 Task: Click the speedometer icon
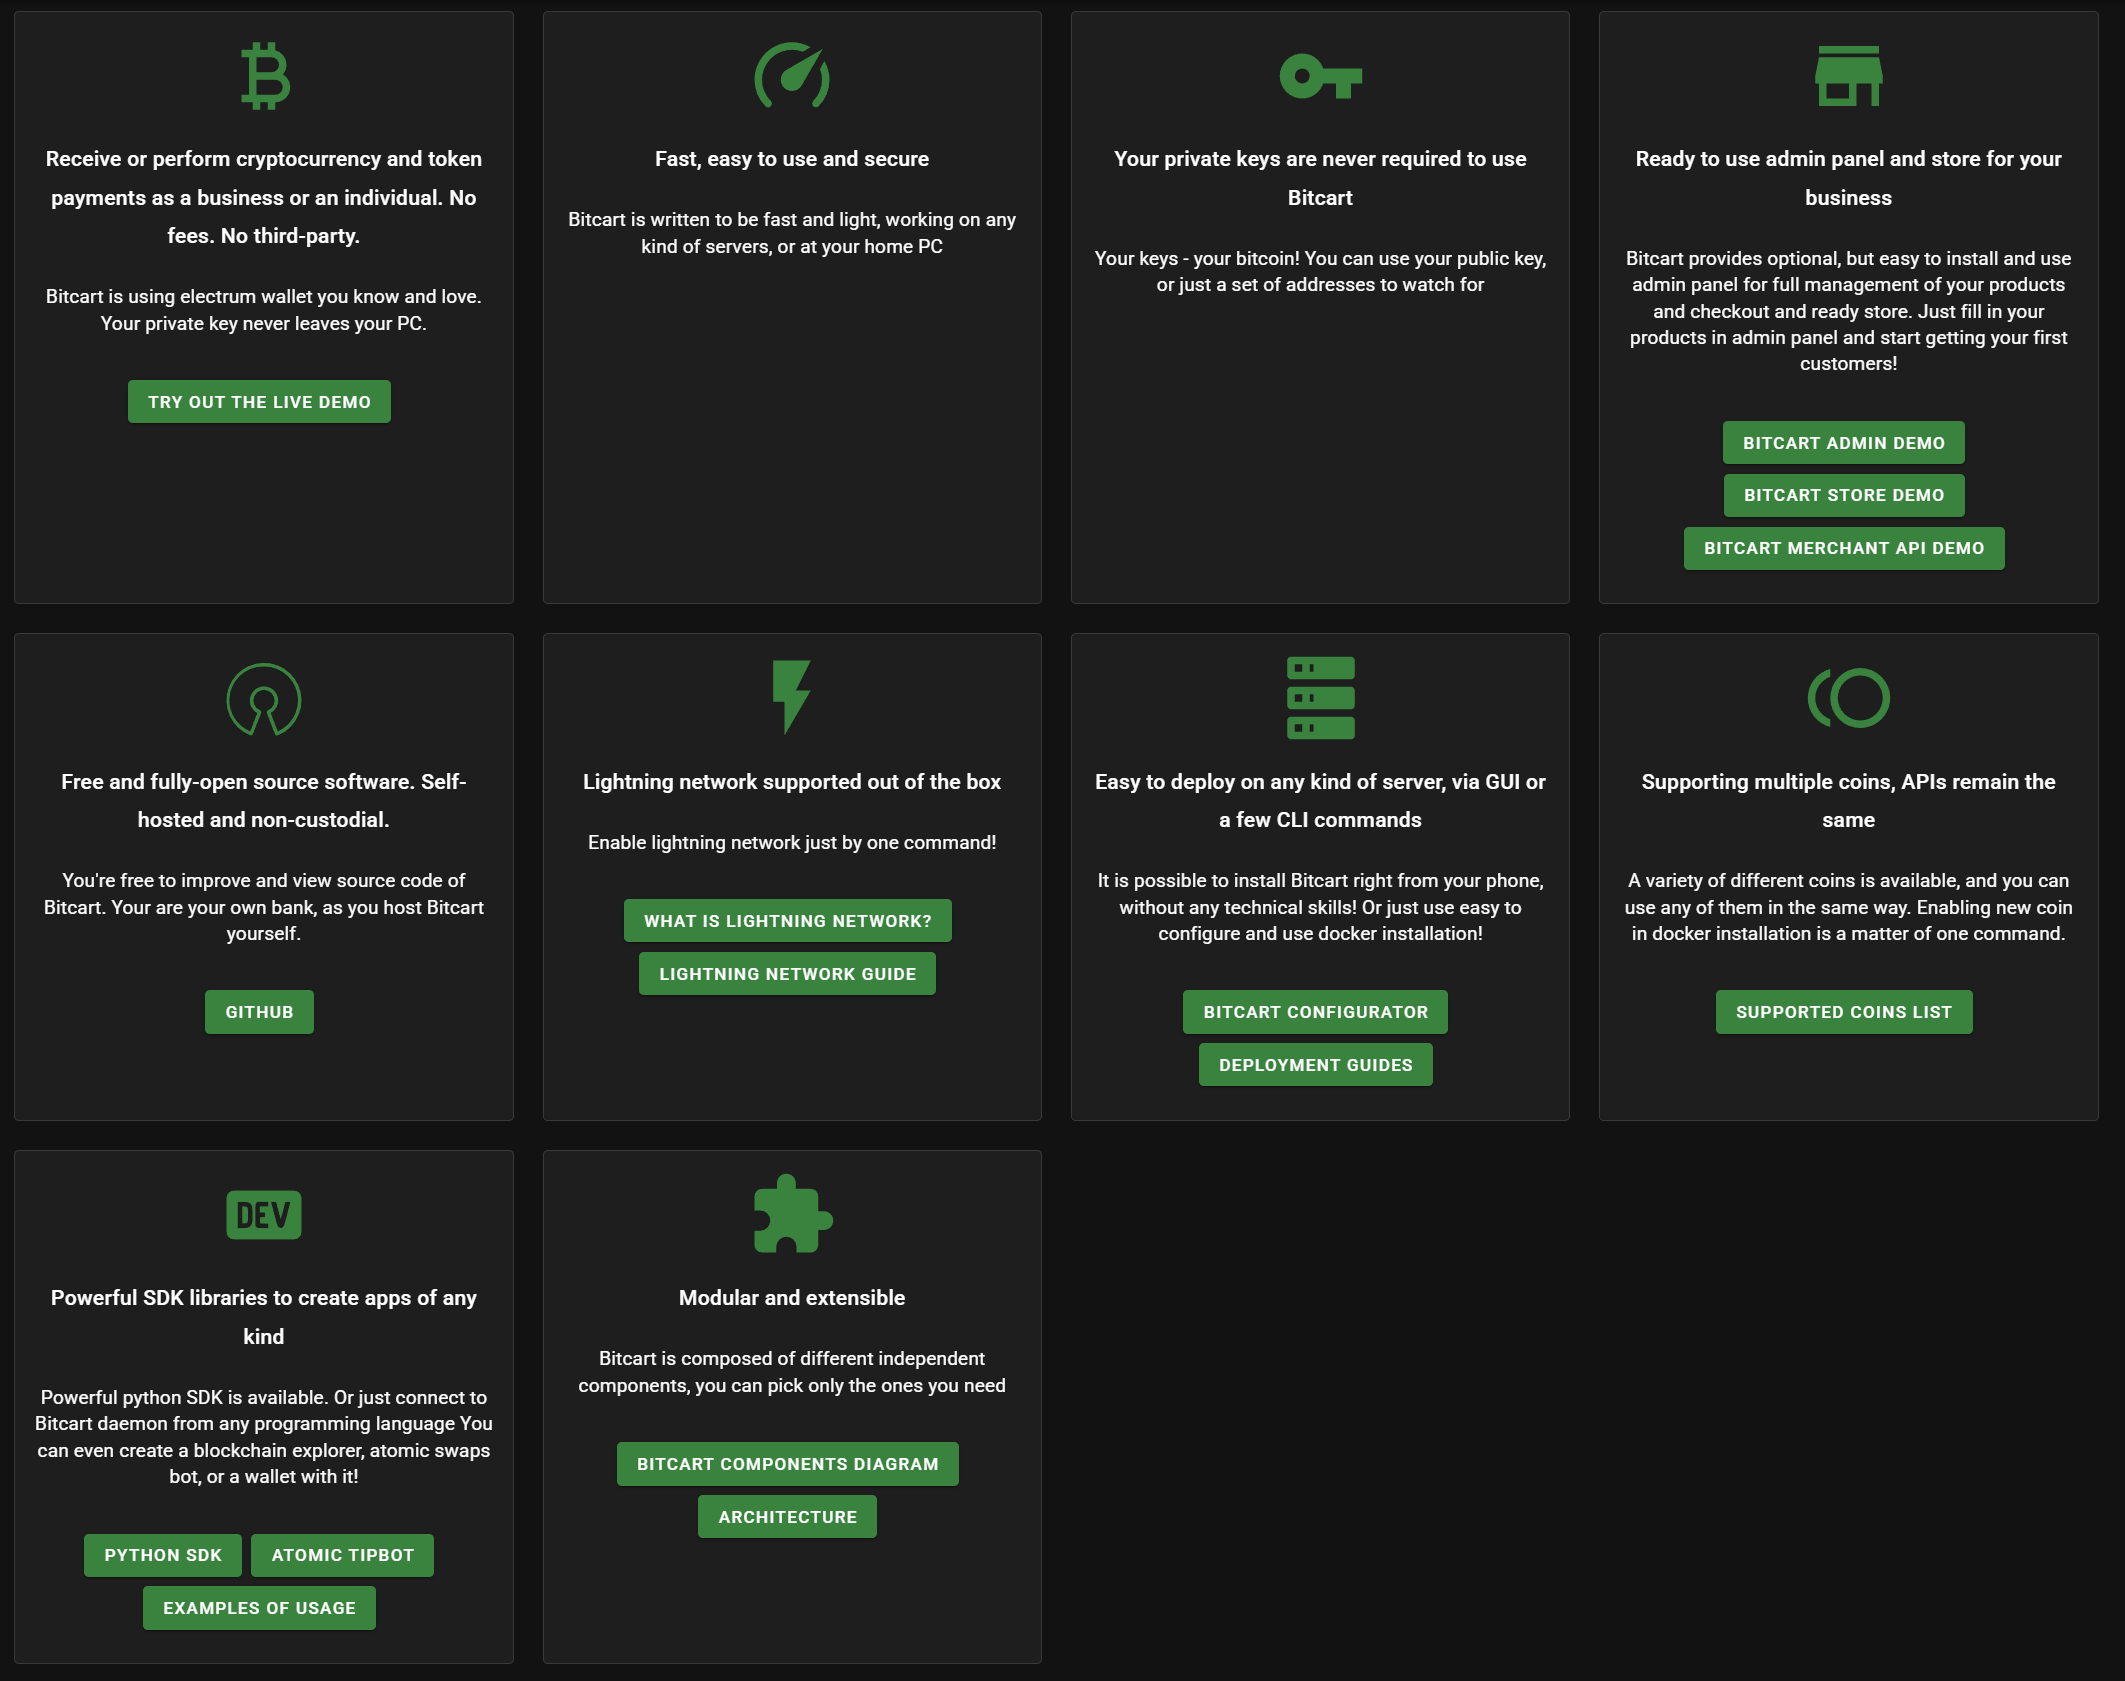tap(791, 76)
